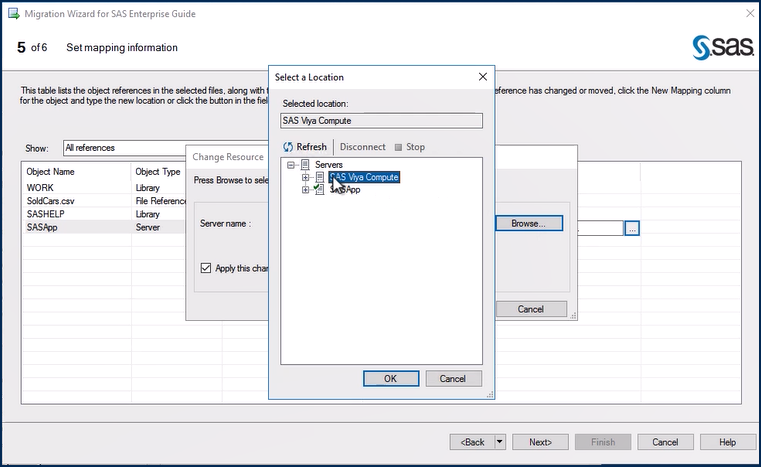Click the Migration Wizard title bar icon

(x=14, y=14)
